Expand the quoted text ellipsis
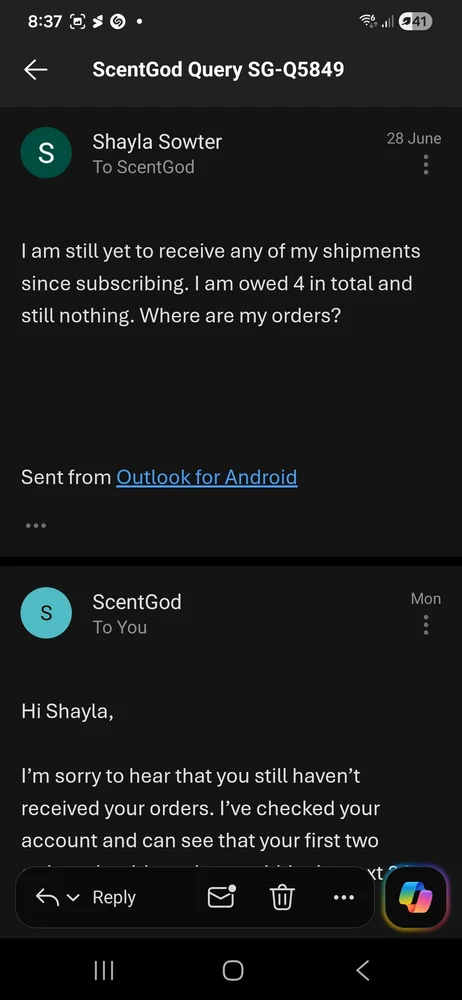Screen dimensions: 462x1000 (36, 526)
